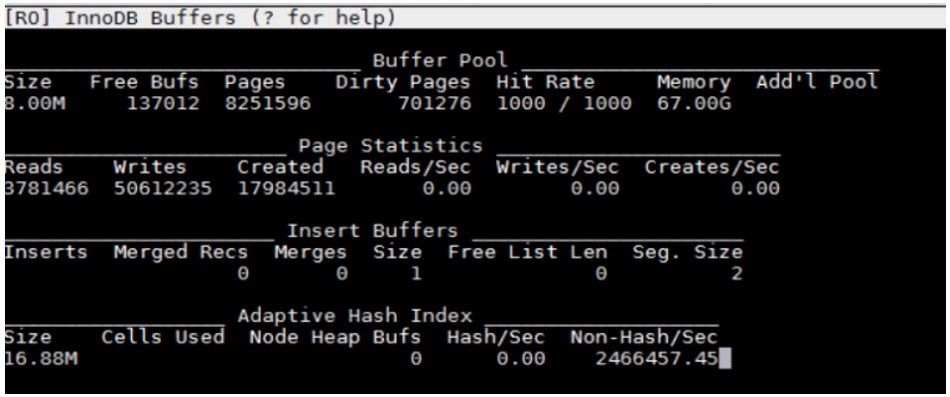Click the 'Free List Len' column header
Image resolution: width=950 pixels, height=397 pixels.
(x=527, y=252)
